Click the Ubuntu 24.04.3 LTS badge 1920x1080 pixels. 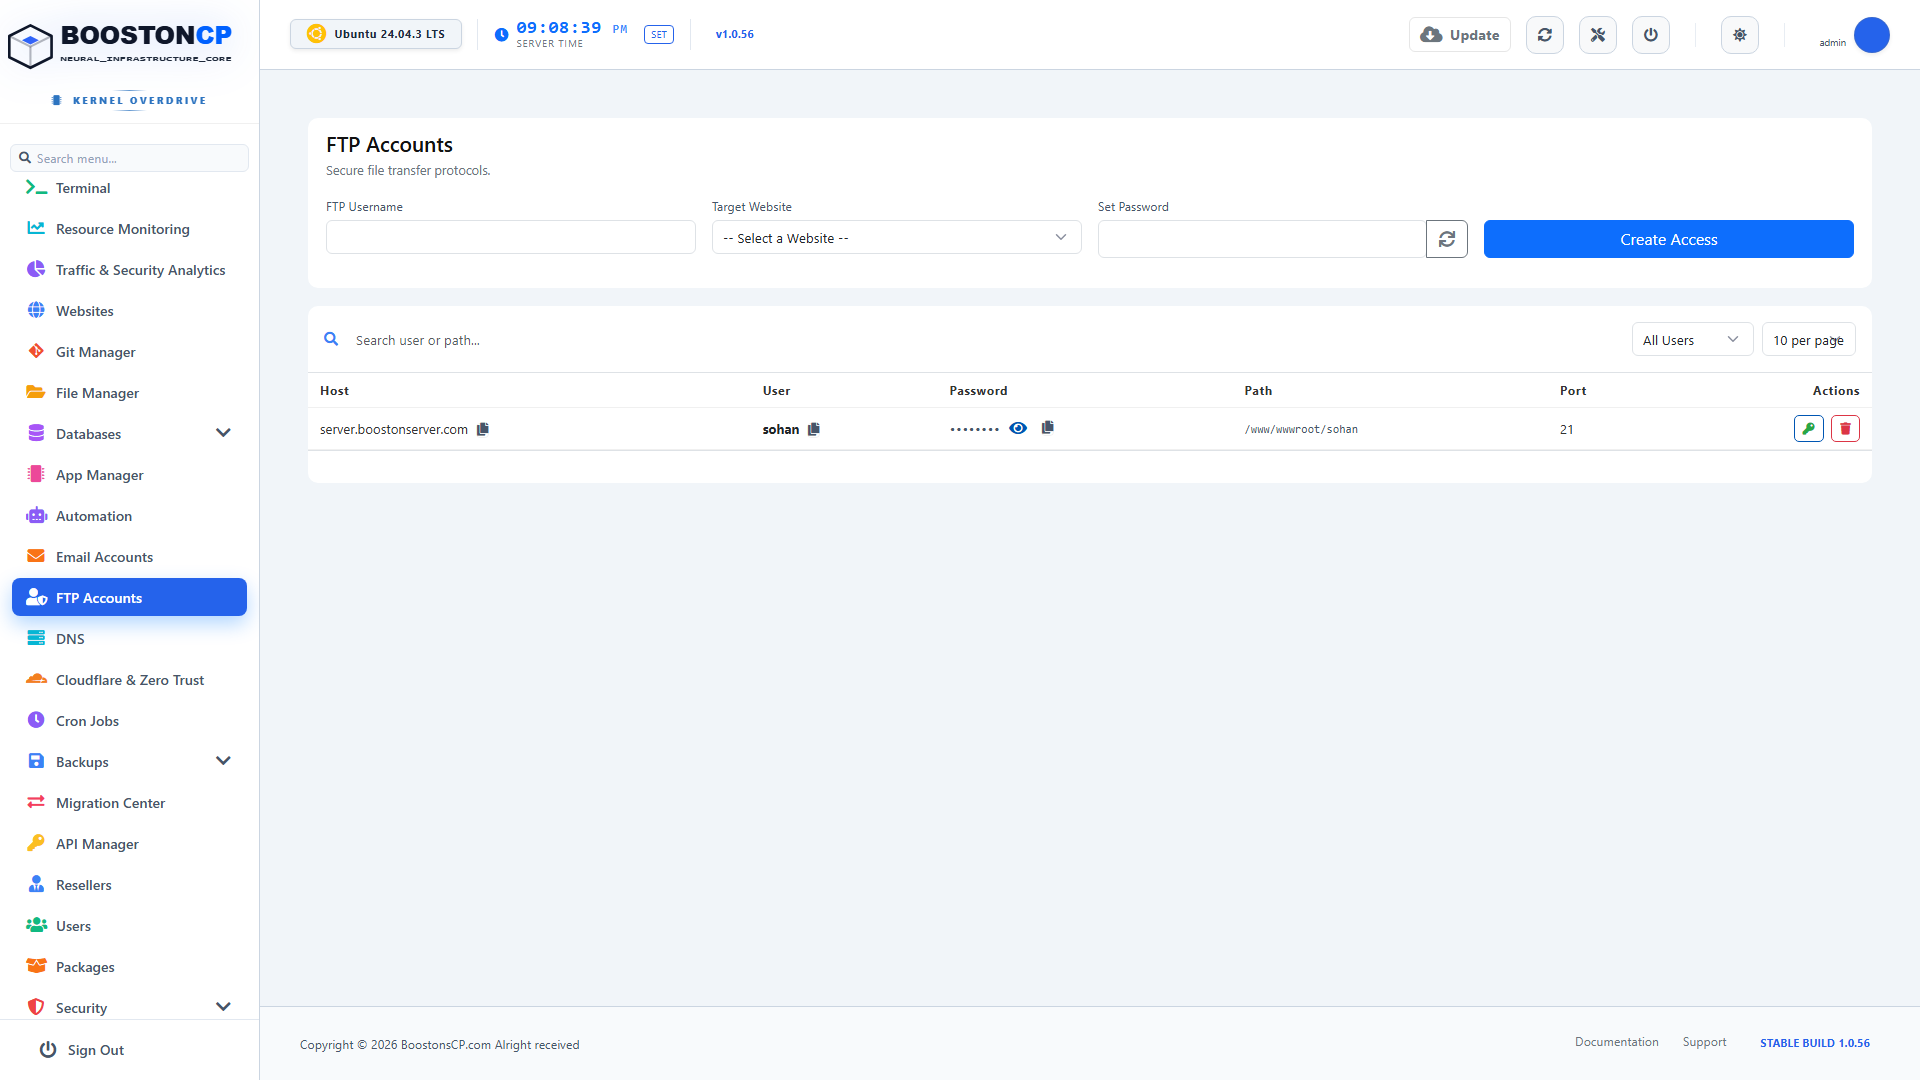coord(376,34)
